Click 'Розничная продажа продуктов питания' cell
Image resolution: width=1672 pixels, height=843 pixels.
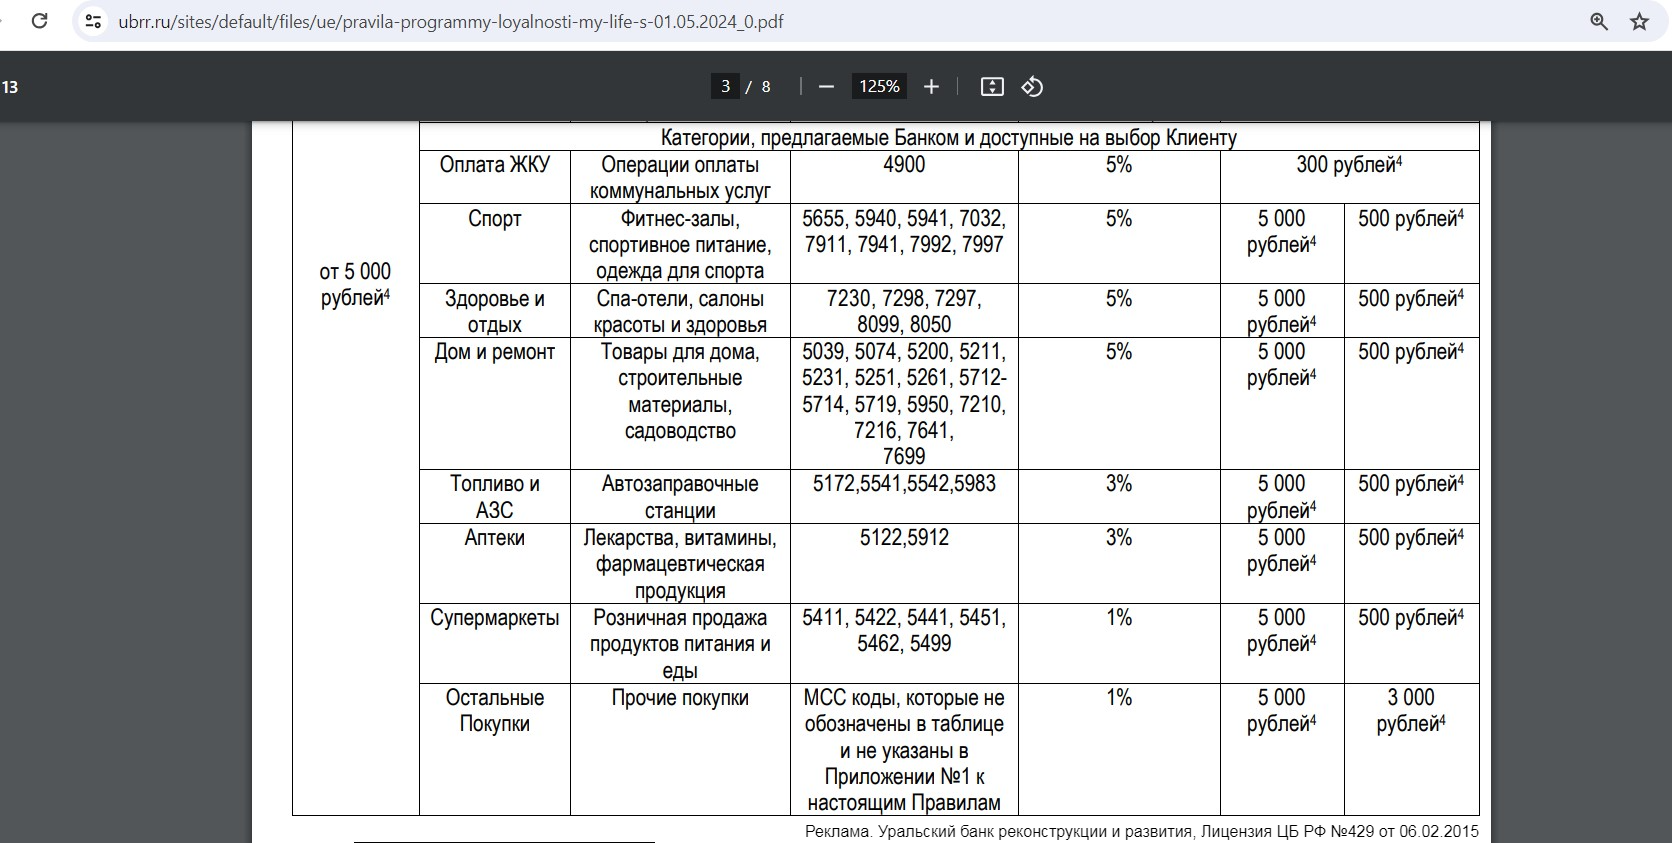coord(680,643)
